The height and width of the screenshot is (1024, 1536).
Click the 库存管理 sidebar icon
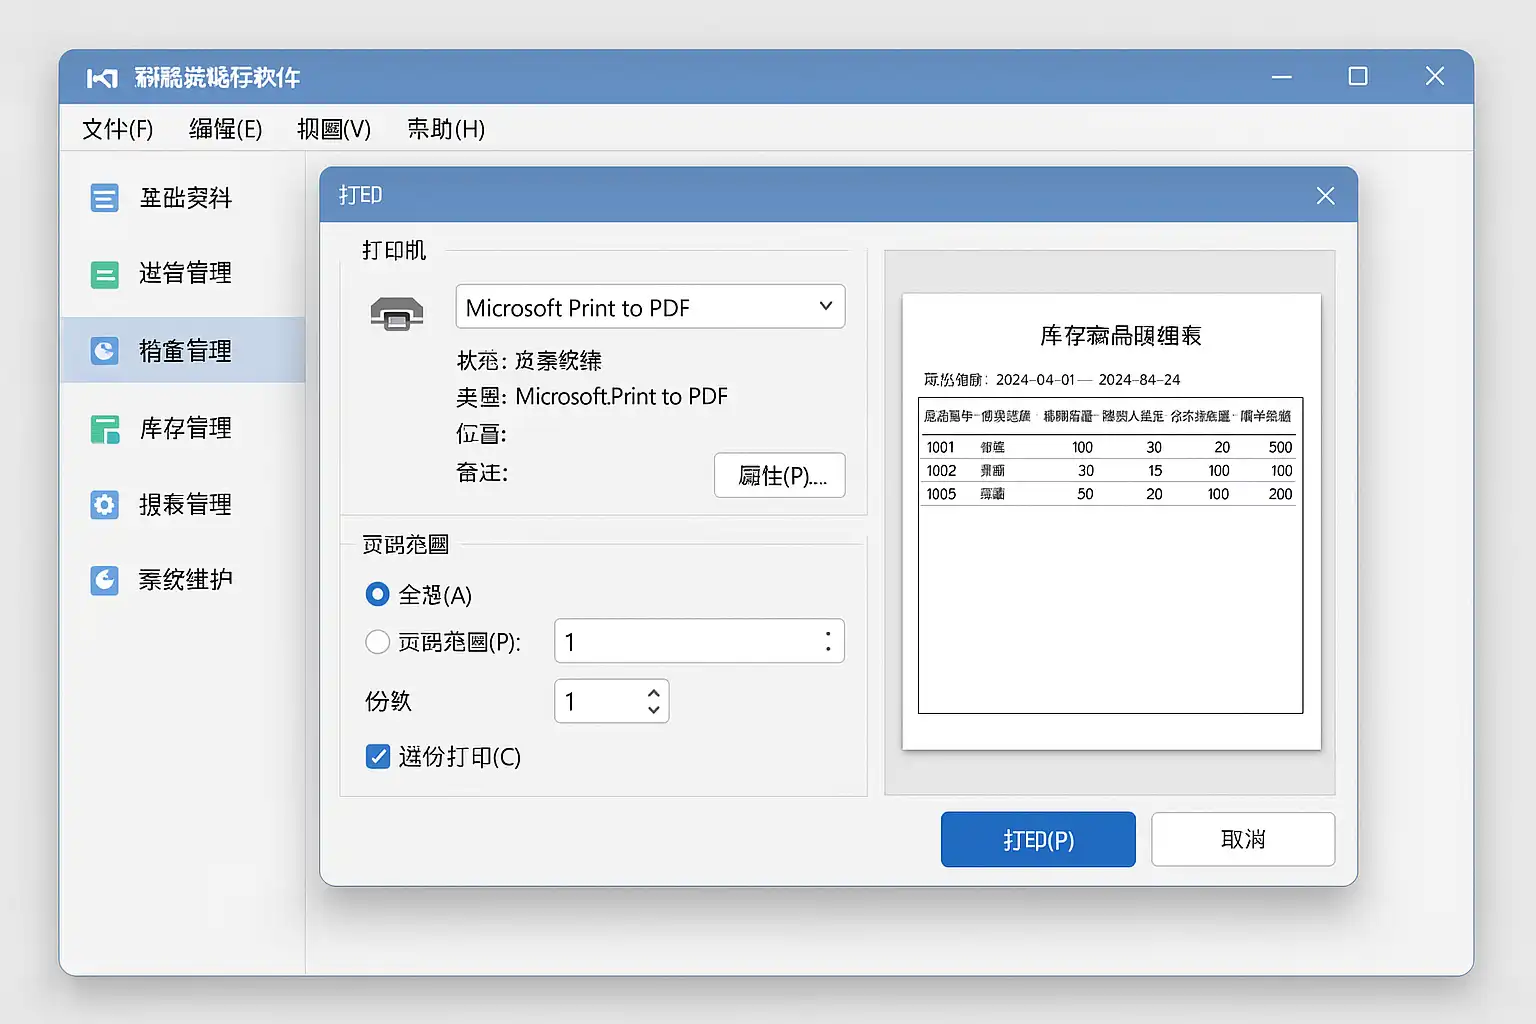104,429
